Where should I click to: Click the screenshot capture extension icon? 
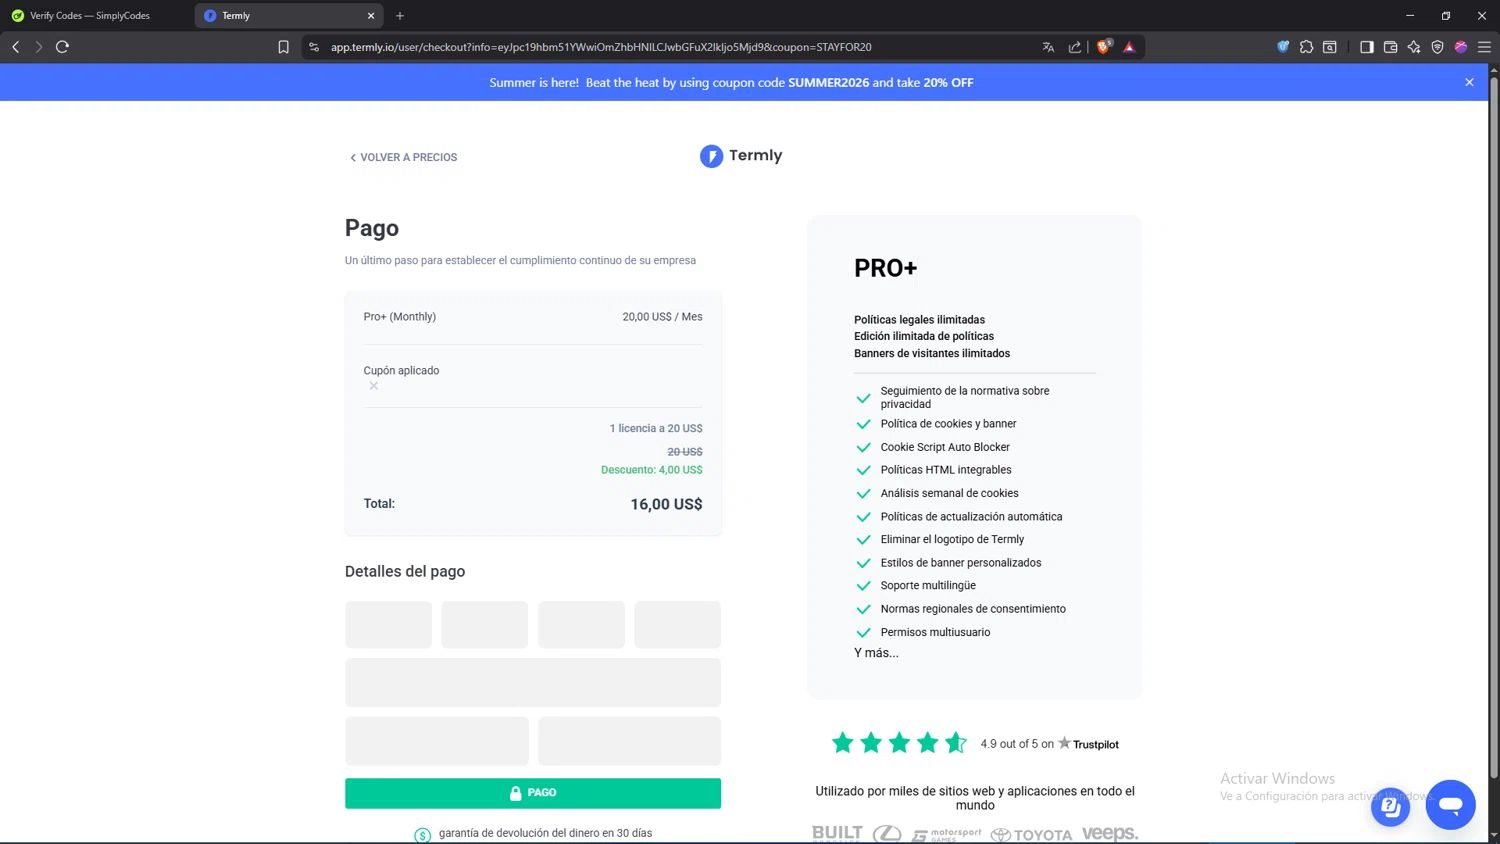(1330, 47)
